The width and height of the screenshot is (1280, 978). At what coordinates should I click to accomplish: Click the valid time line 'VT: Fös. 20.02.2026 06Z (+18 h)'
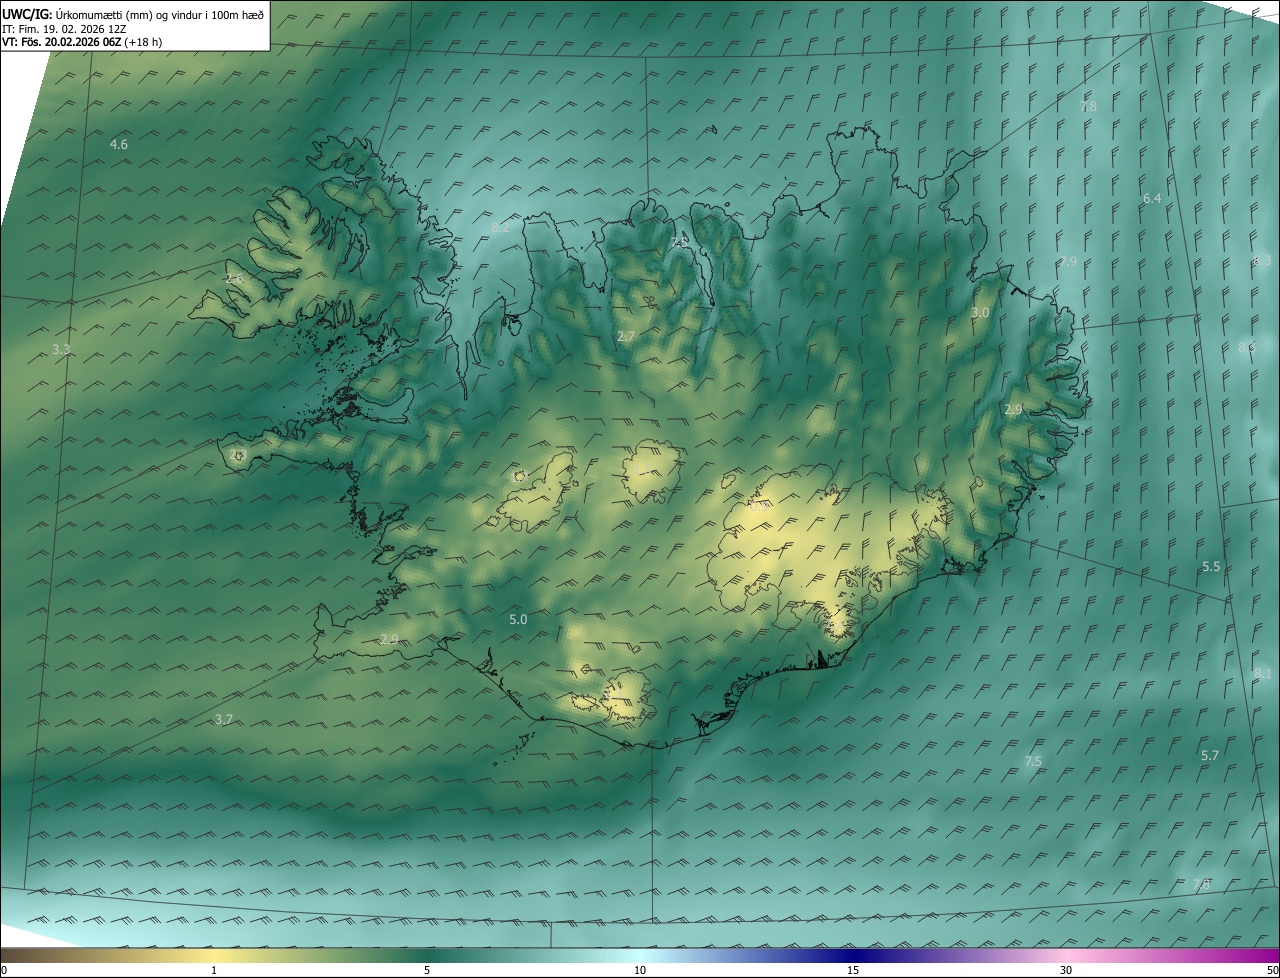coord(82,42)
